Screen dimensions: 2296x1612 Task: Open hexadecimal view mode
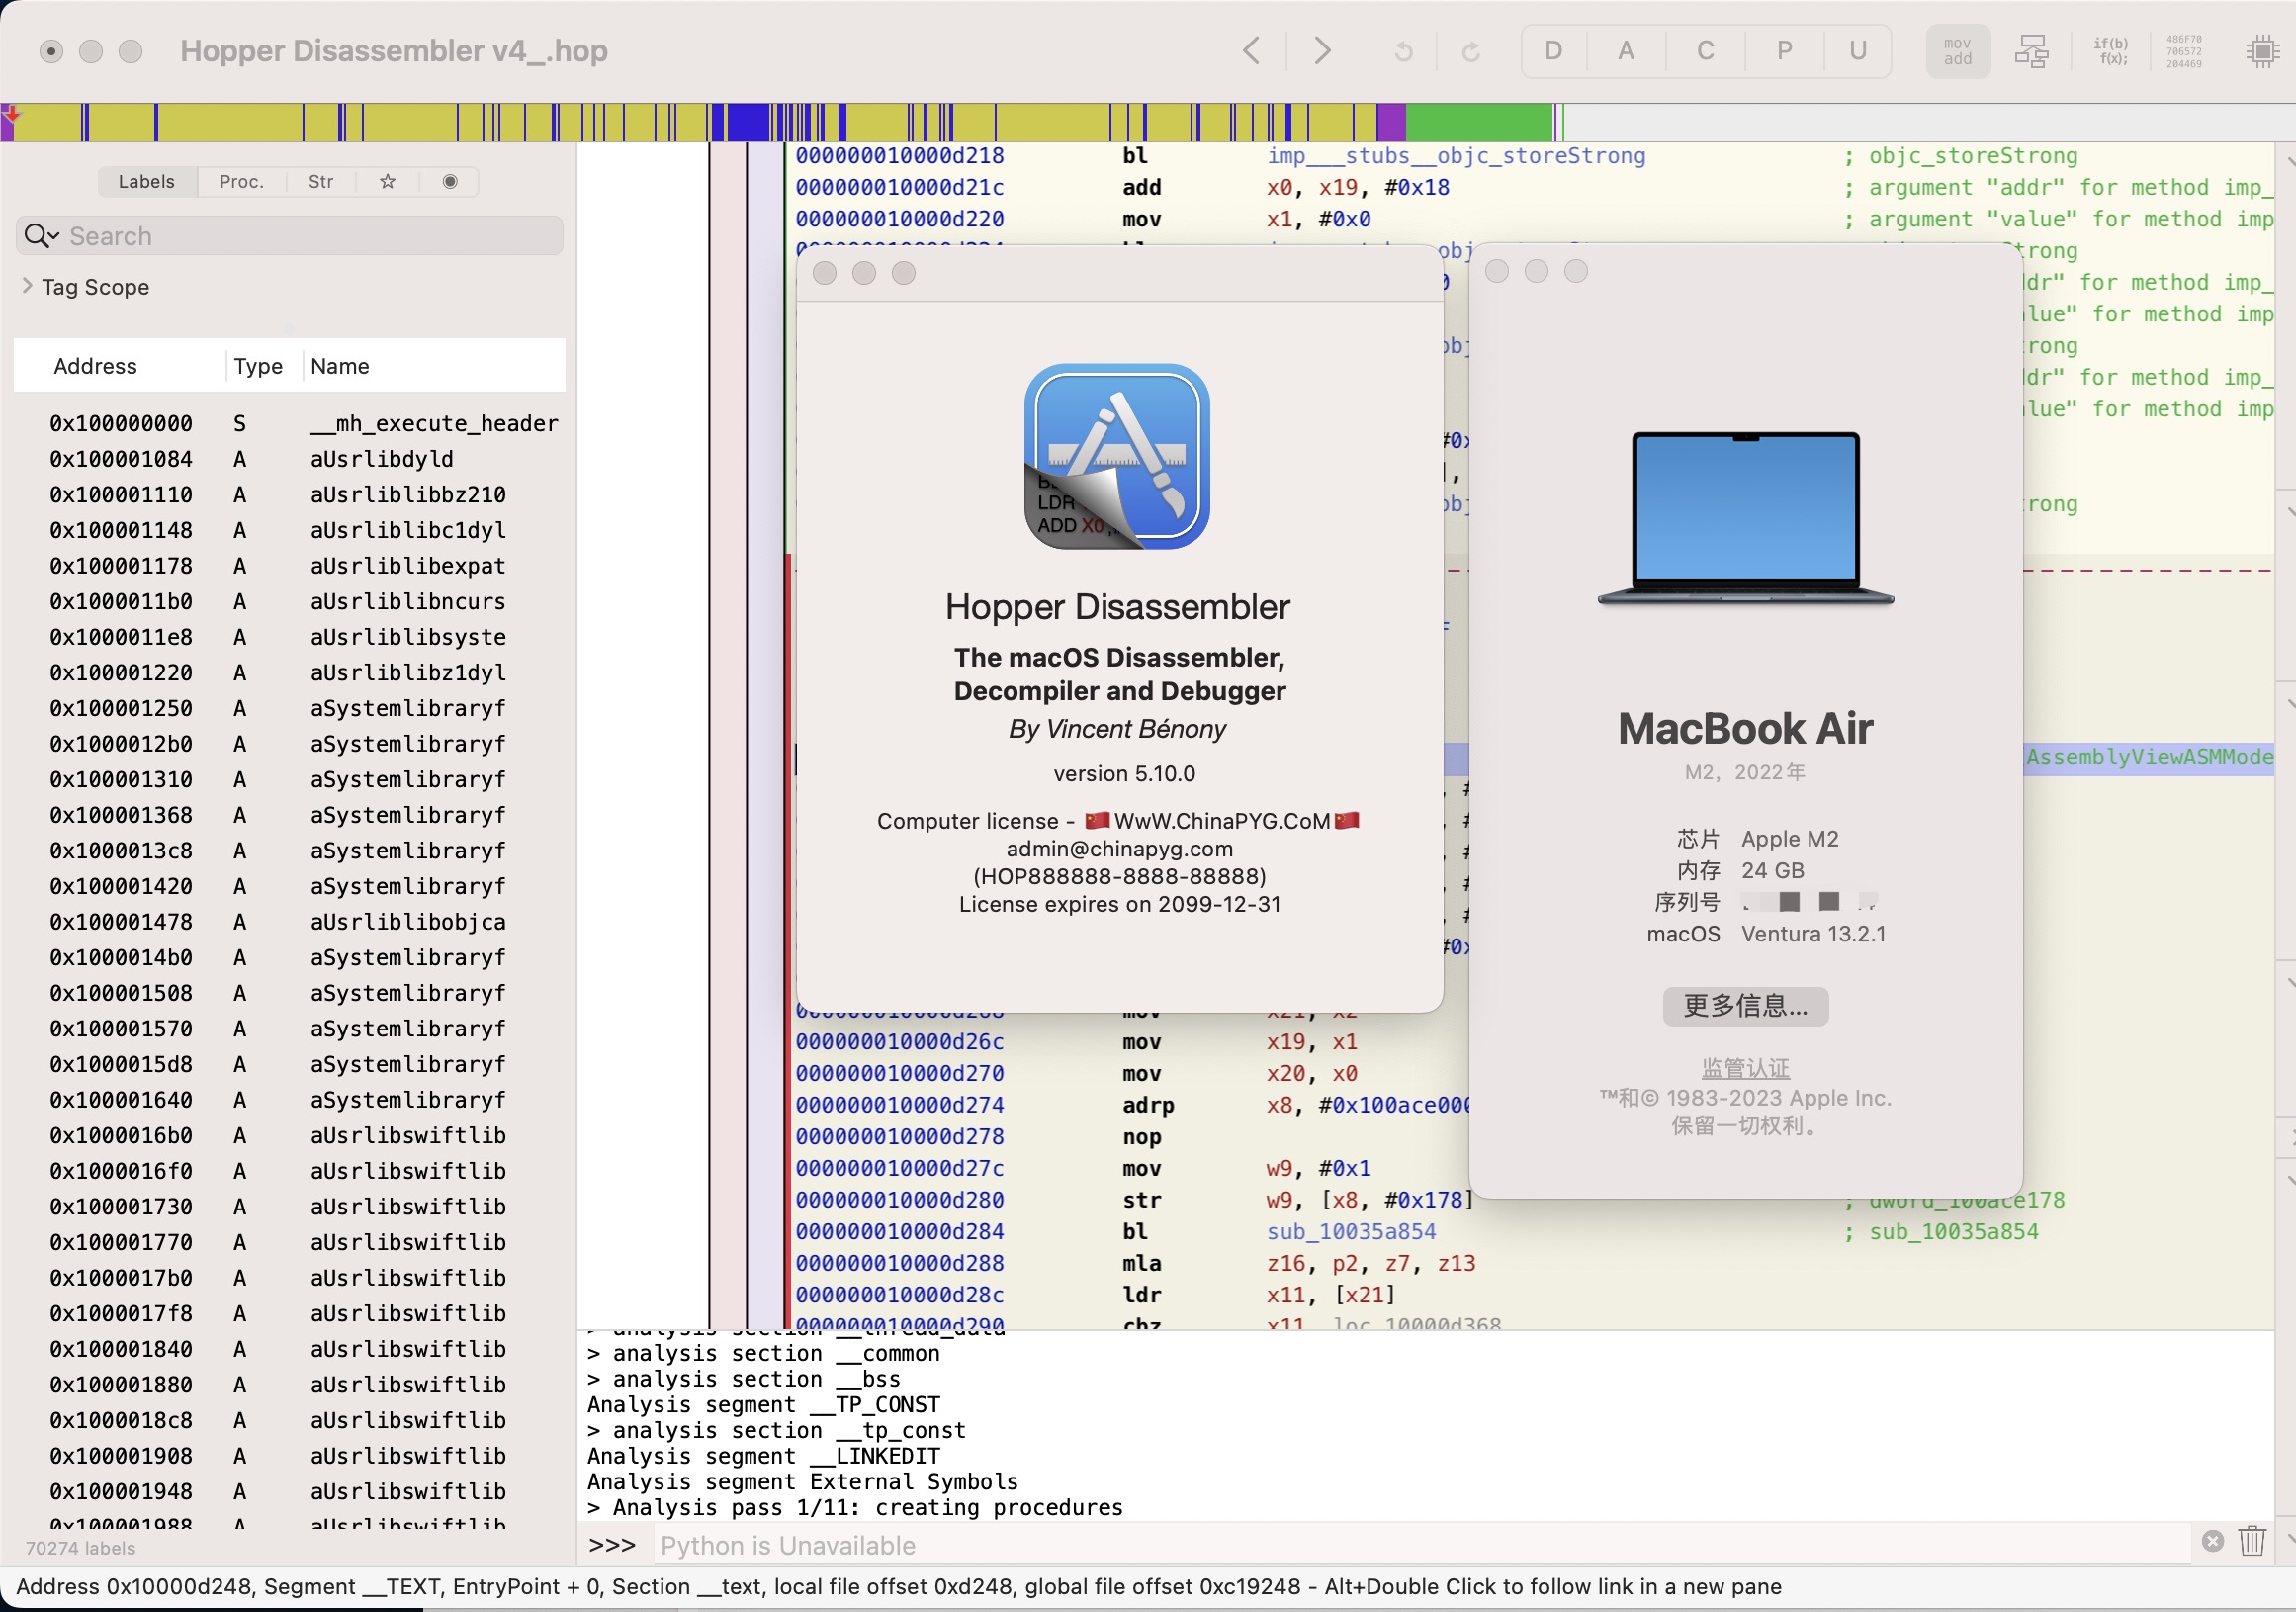pyautogui.click(x=2183, y=51)
